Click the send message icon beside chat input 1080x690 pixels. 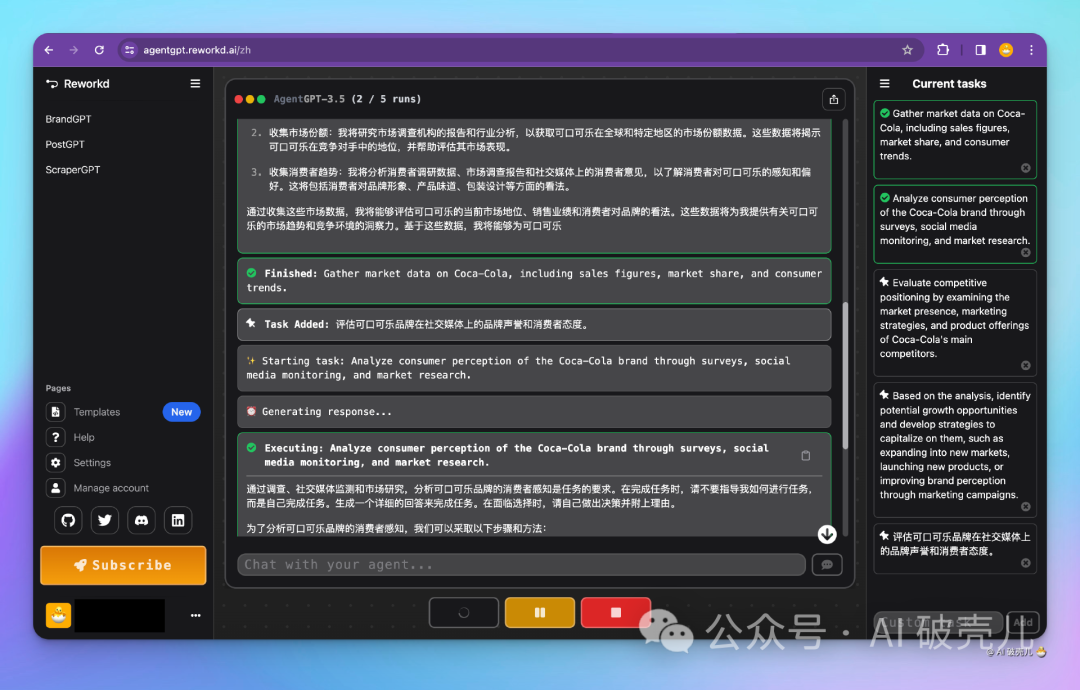click(827, 565)
